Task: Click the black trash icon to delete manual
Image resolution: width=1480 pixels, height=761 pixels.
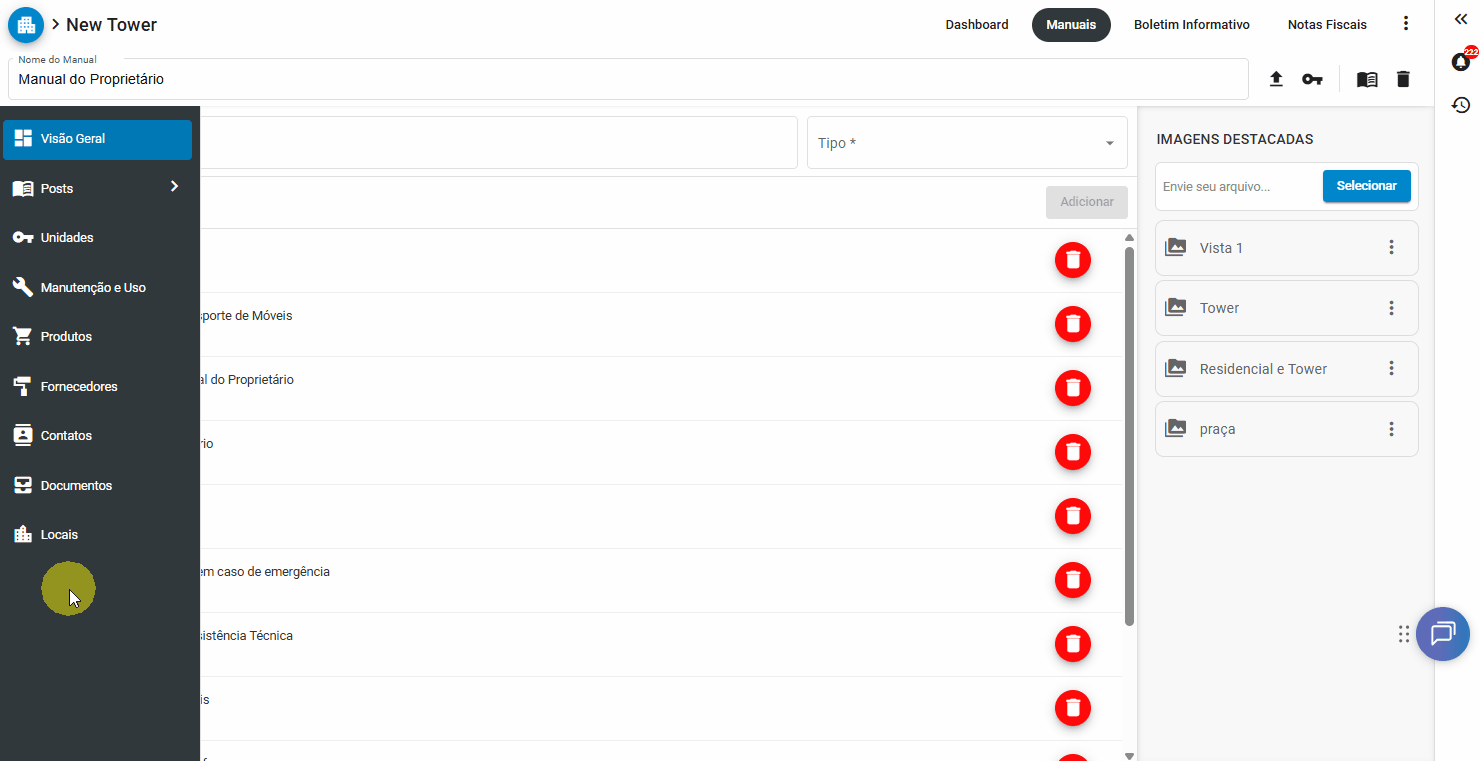Action: pos(1403,79)
